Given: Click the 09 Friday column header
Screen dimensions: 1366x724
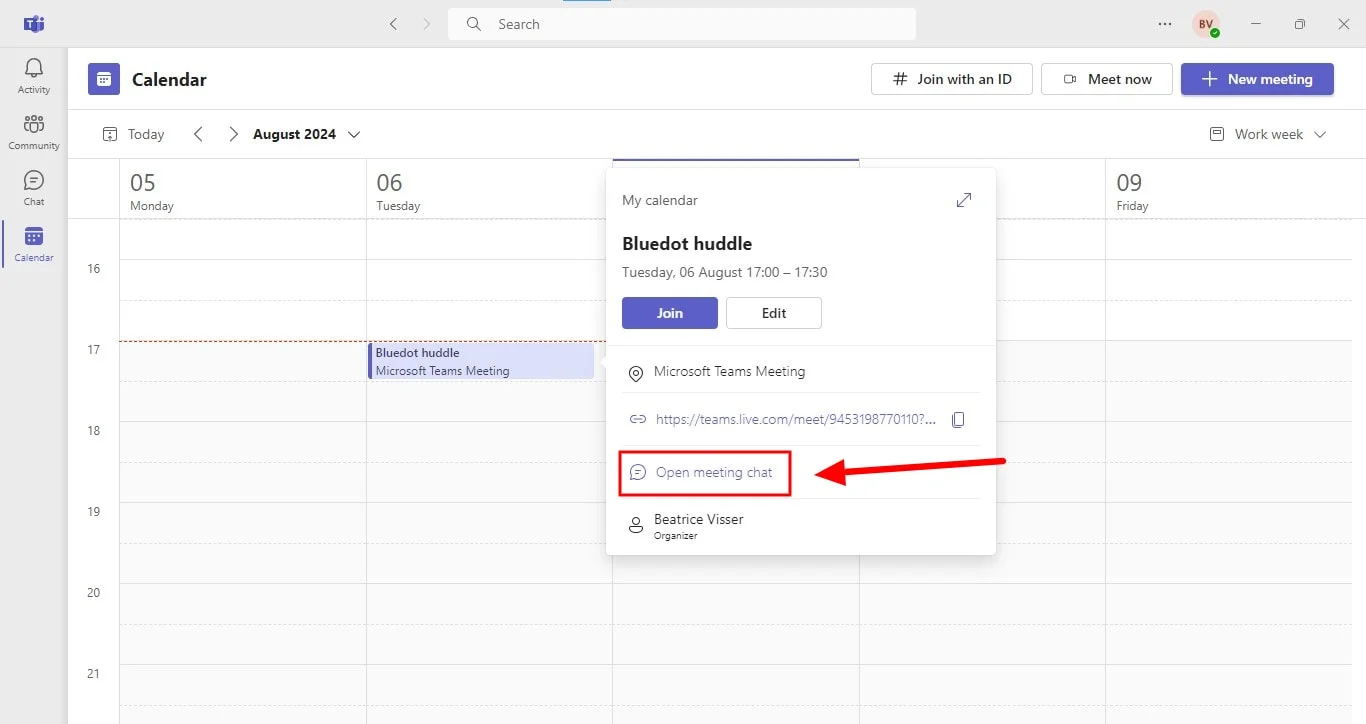Looking at the screenshot, I should click(x=1228, y=190).
